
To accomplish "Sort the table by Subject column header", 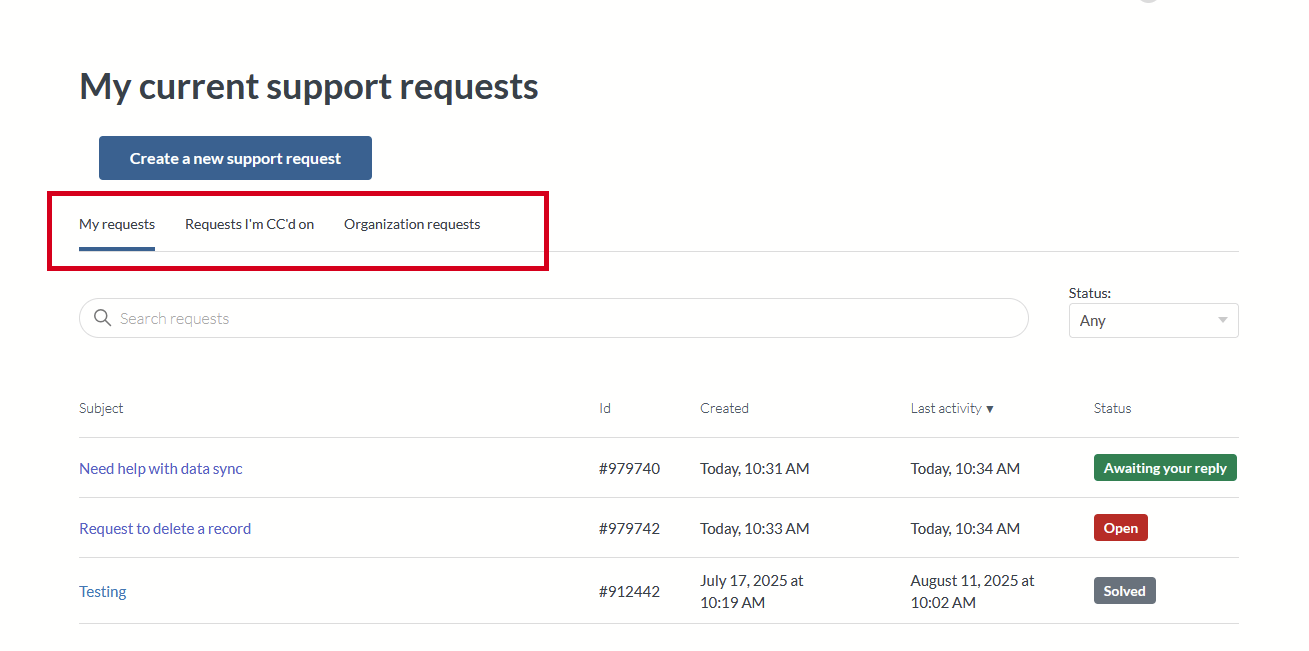I will pyautogui.click(x=101, y=408).
